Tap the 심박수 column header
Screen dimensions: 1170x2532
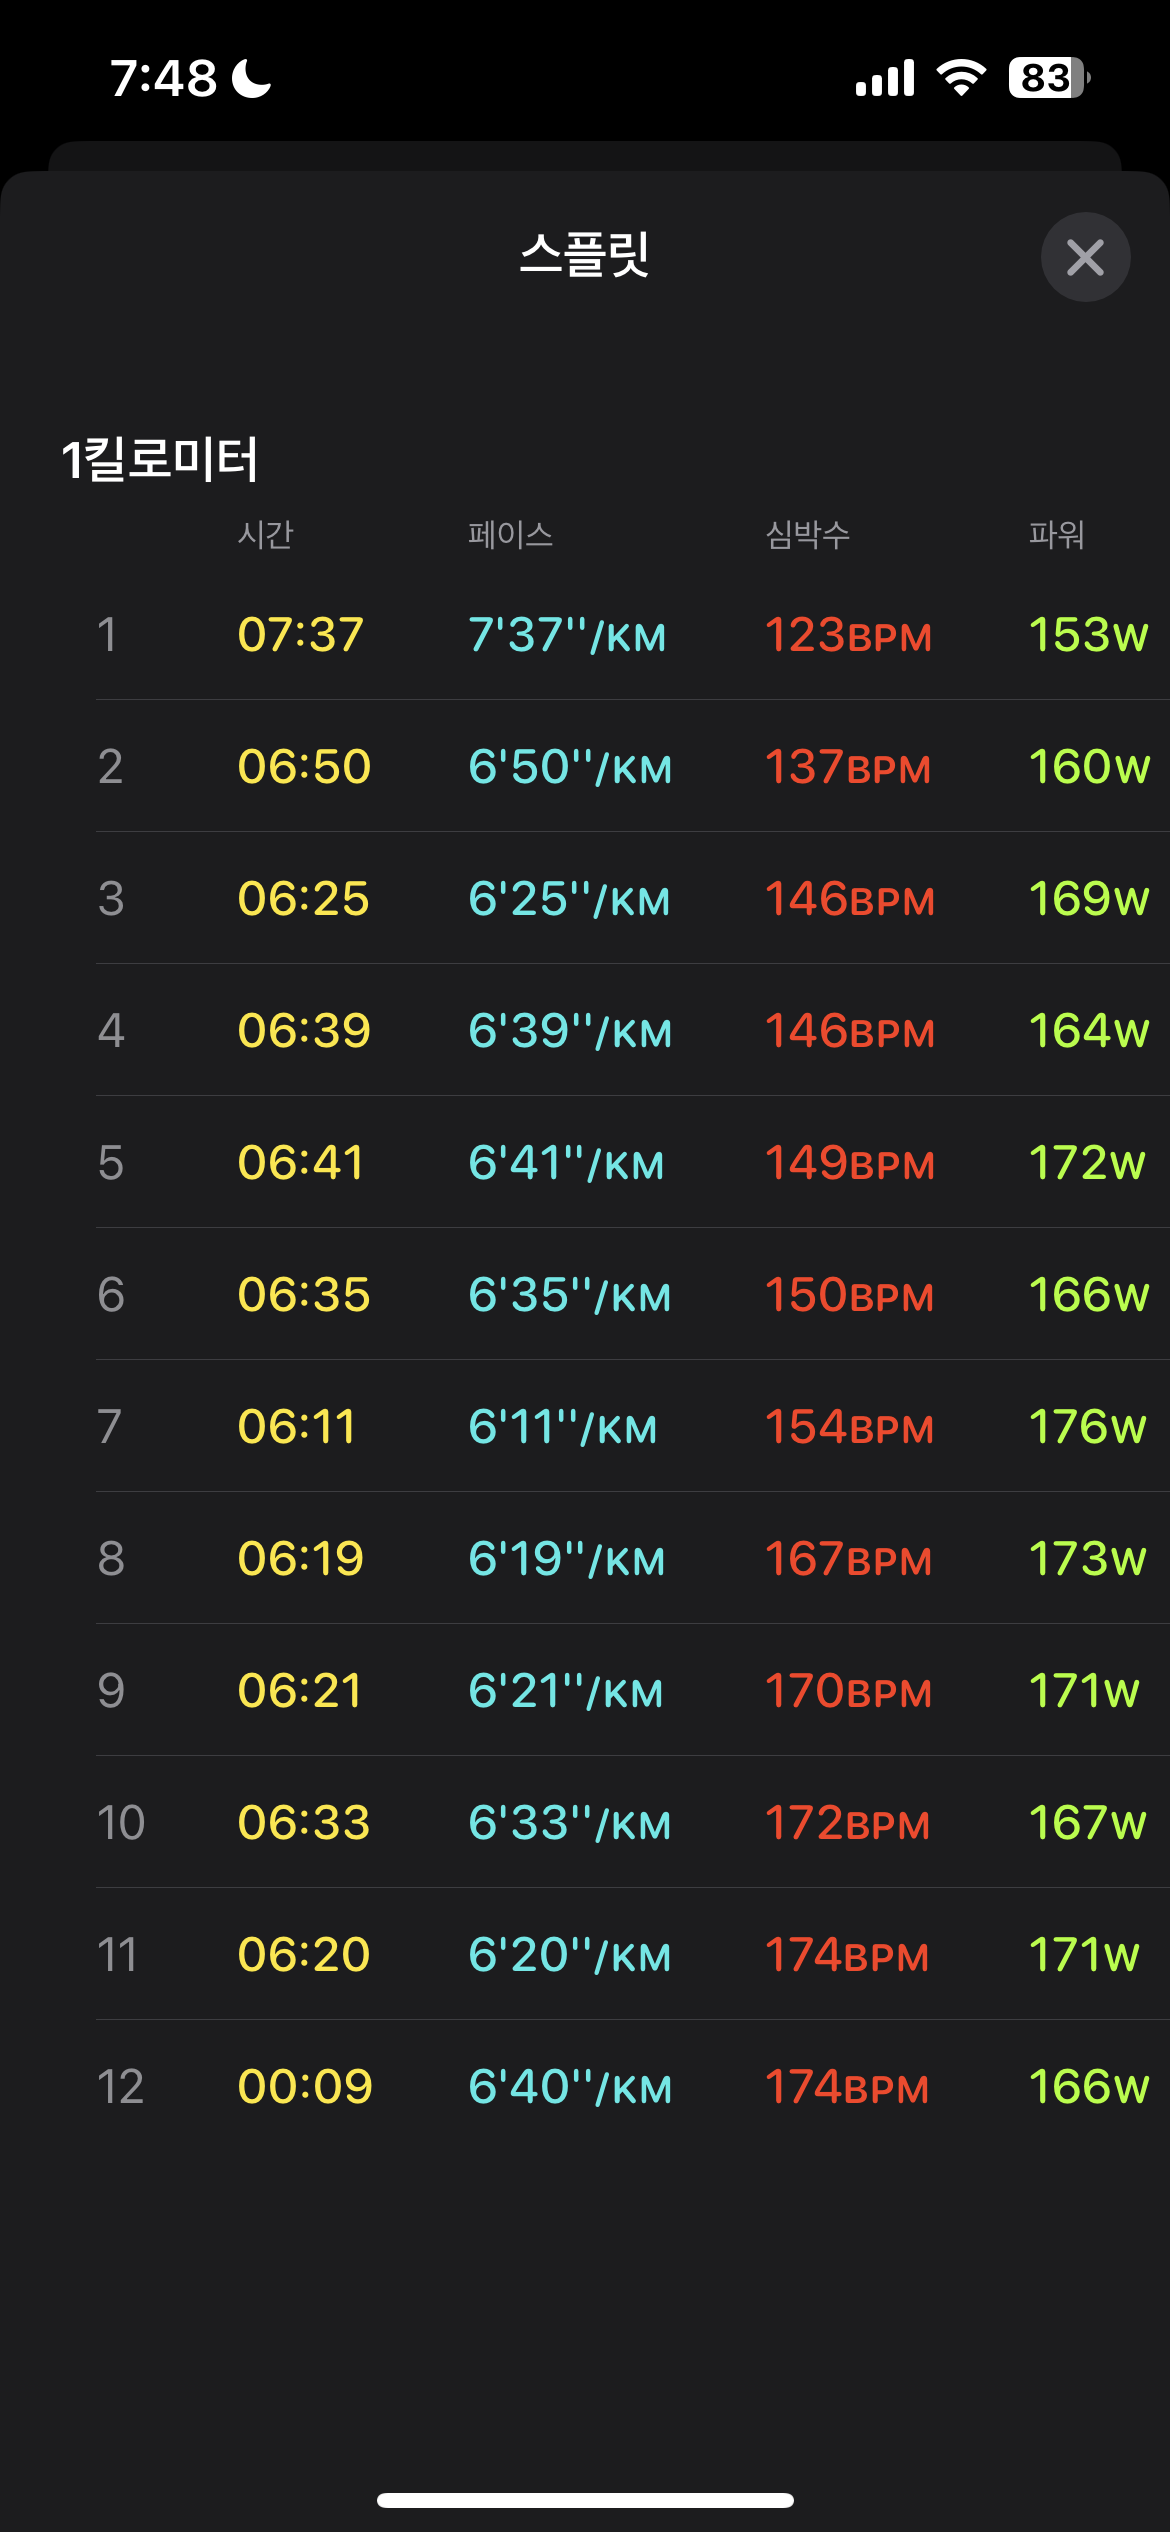(807, 535)
